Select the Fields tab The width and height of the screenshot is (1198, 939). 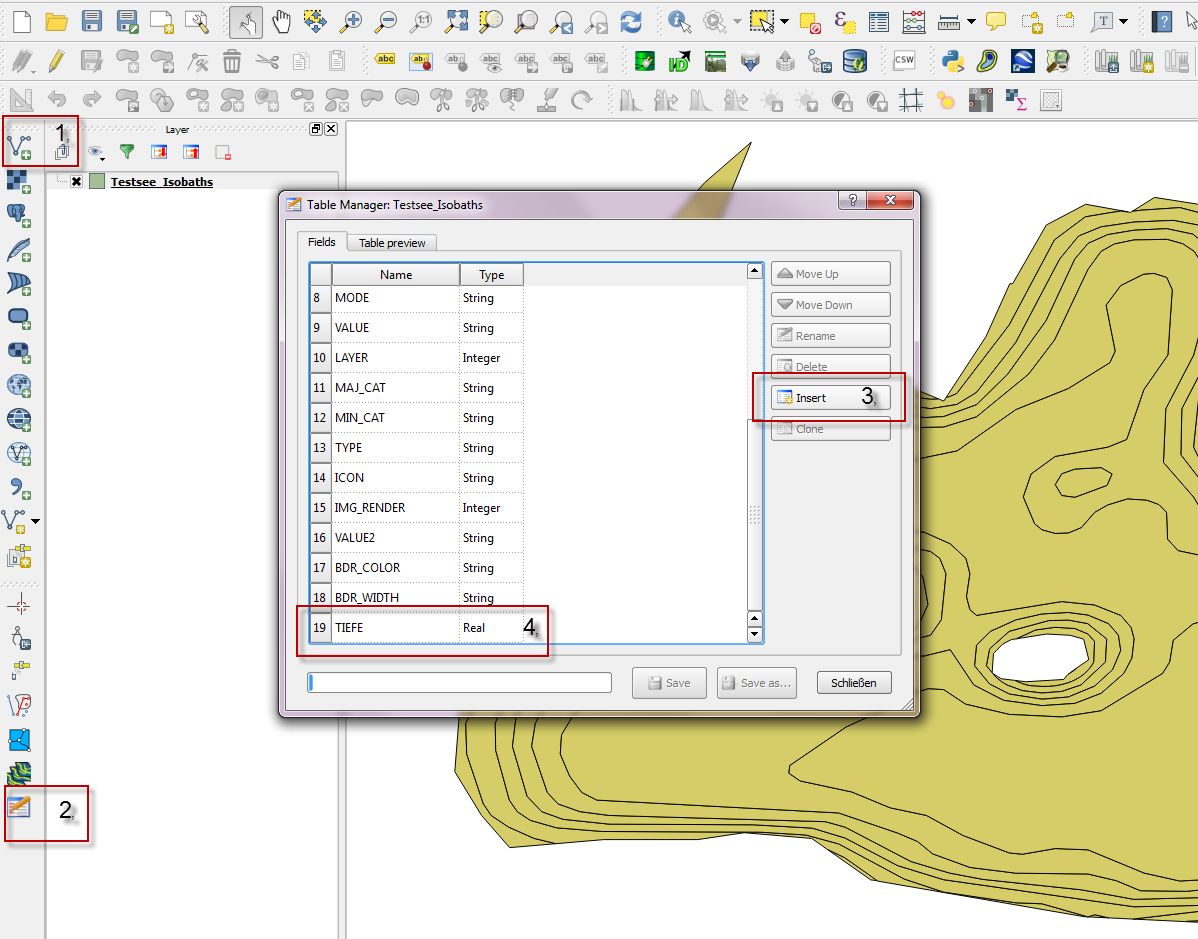pos(321,242)
